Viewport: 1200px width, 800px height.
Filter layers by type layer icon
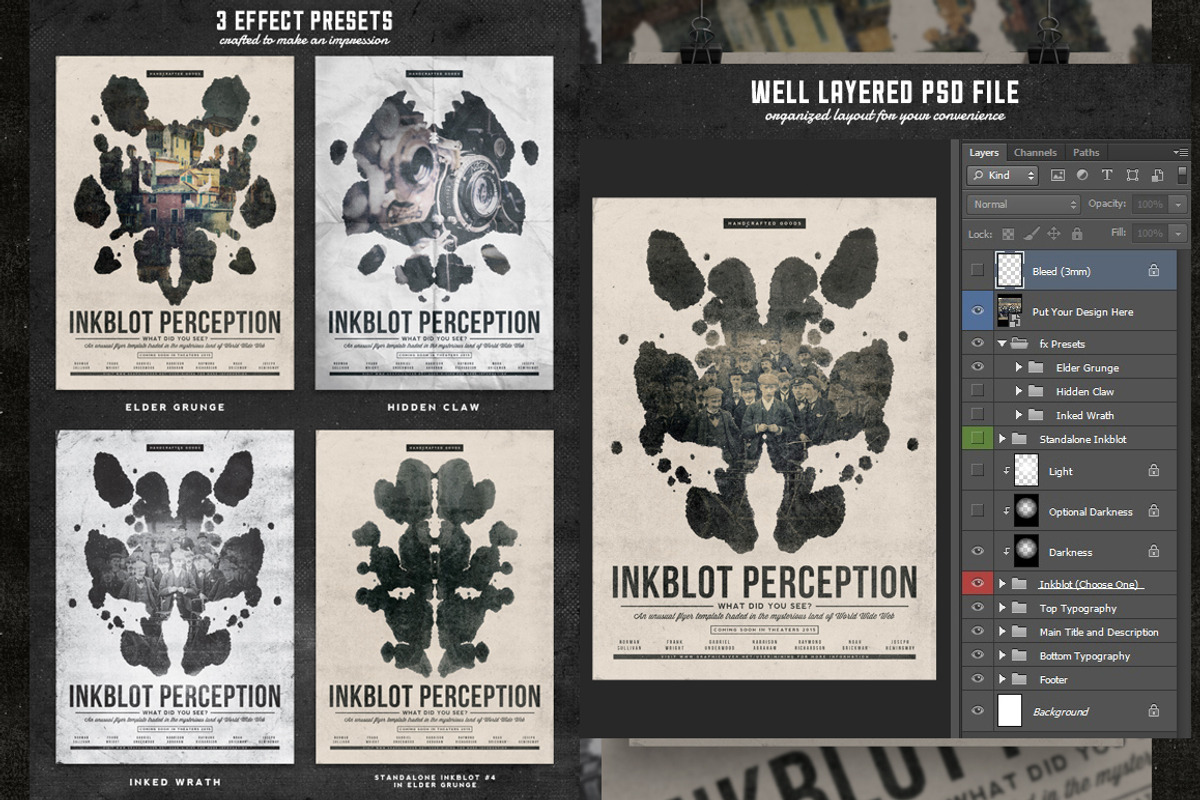click(1107, 175)
